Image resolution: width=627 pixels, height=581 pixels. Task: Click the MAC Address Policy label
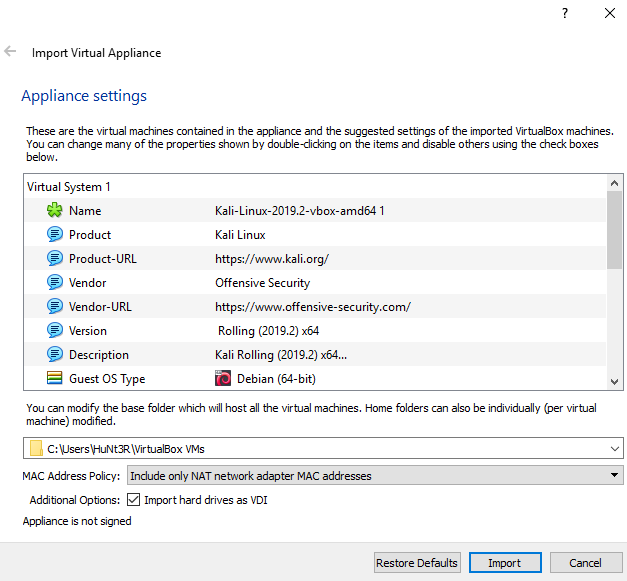(x=71, y=476)
